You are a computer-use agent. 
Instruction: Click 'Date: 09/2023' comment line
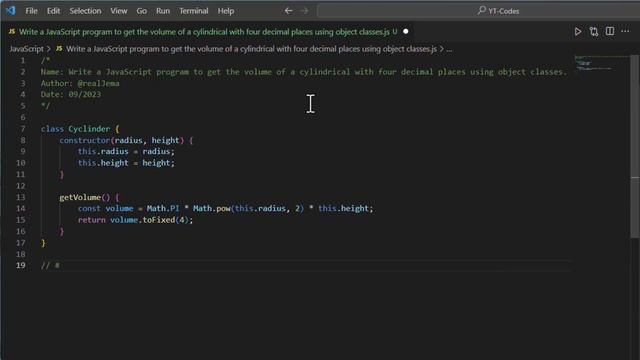[x=71, y=94]
